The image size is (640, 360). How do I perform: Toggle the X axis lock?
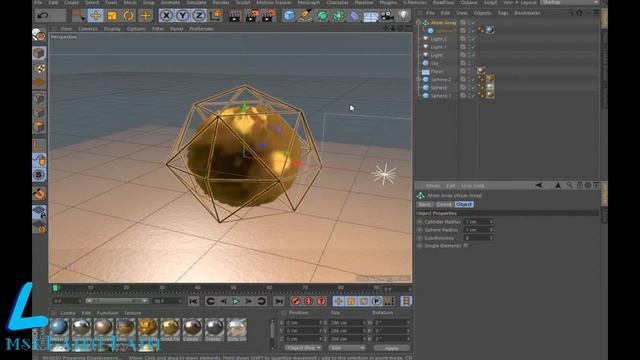166,16
